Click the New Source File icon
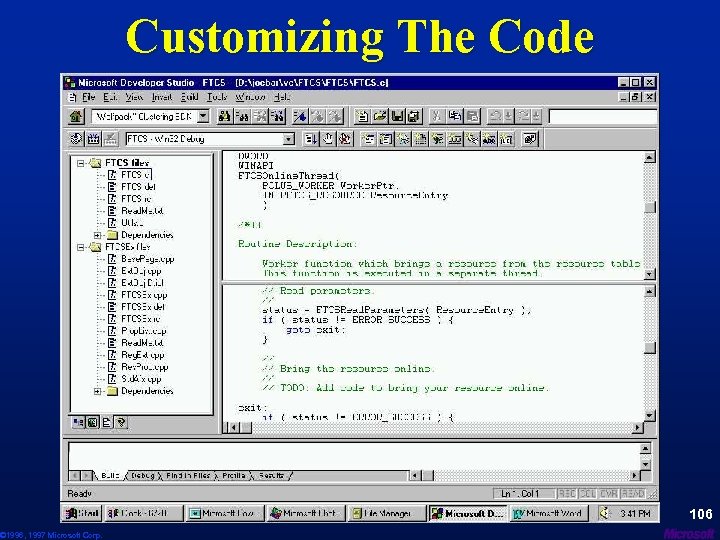The height and width of the screenshot is (540, 720). pos(362,117)
